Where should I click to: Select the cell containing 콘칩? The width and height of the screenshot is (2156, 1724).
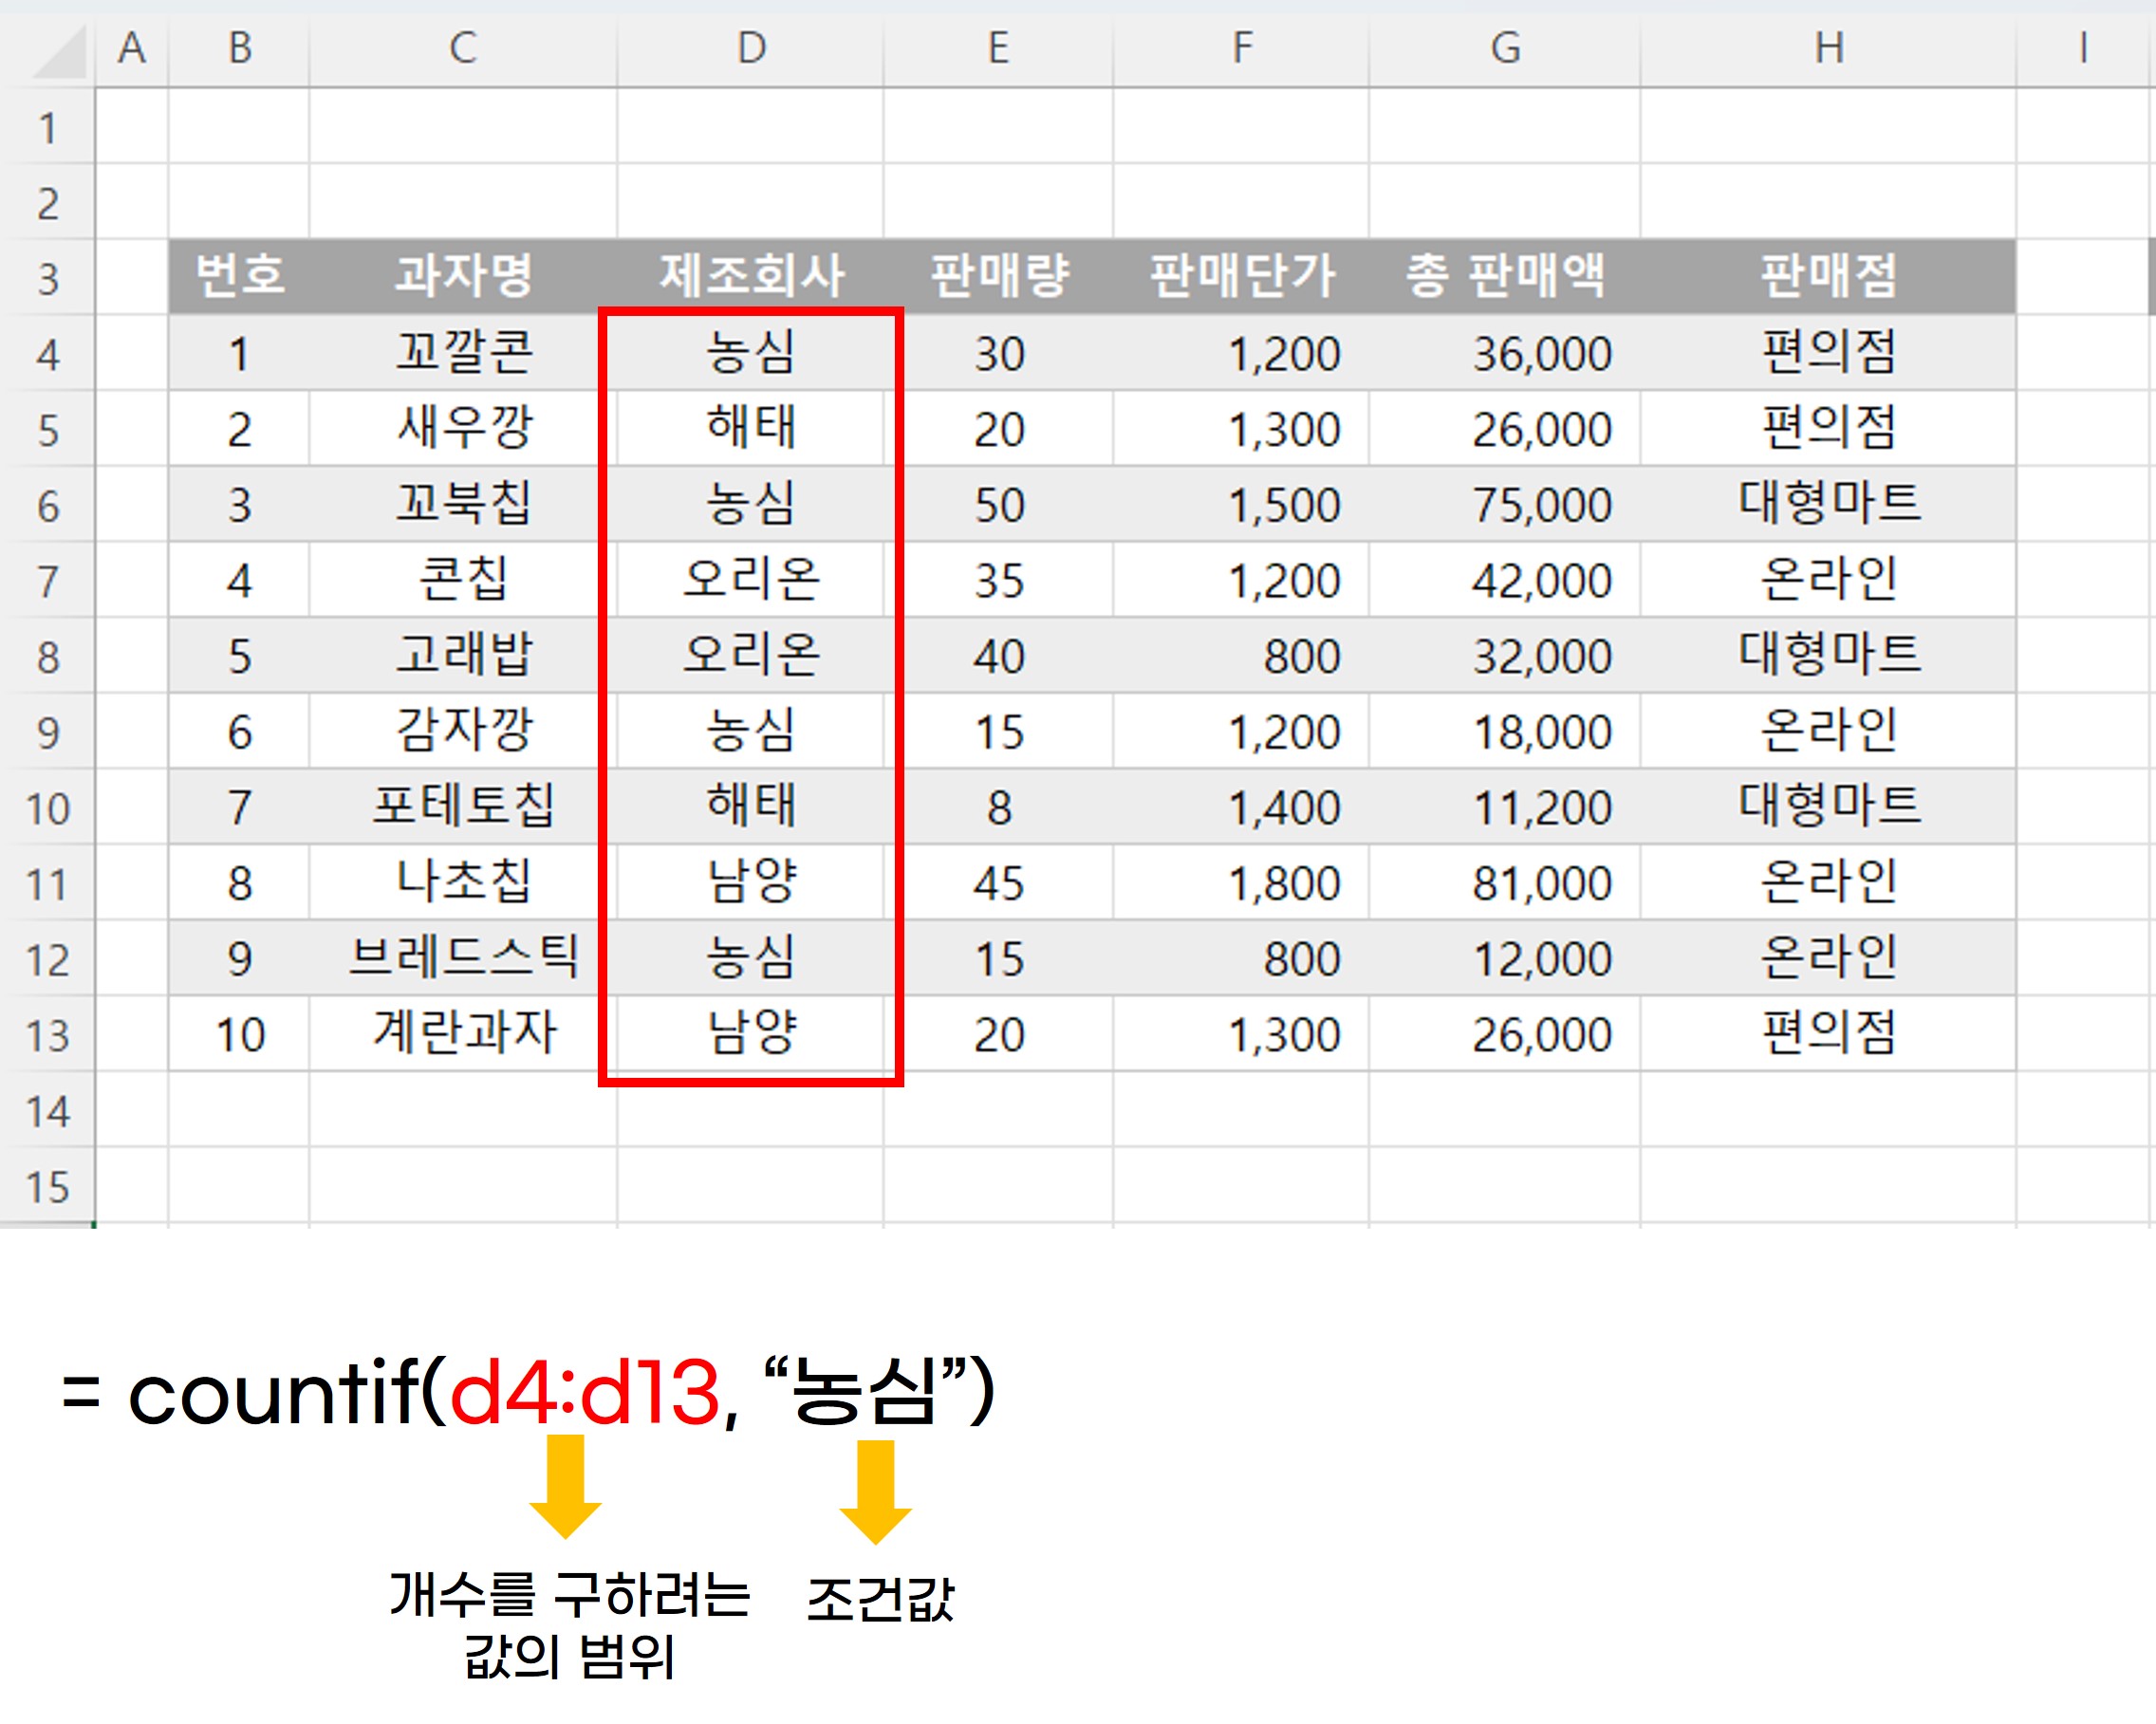click(463, 580)
